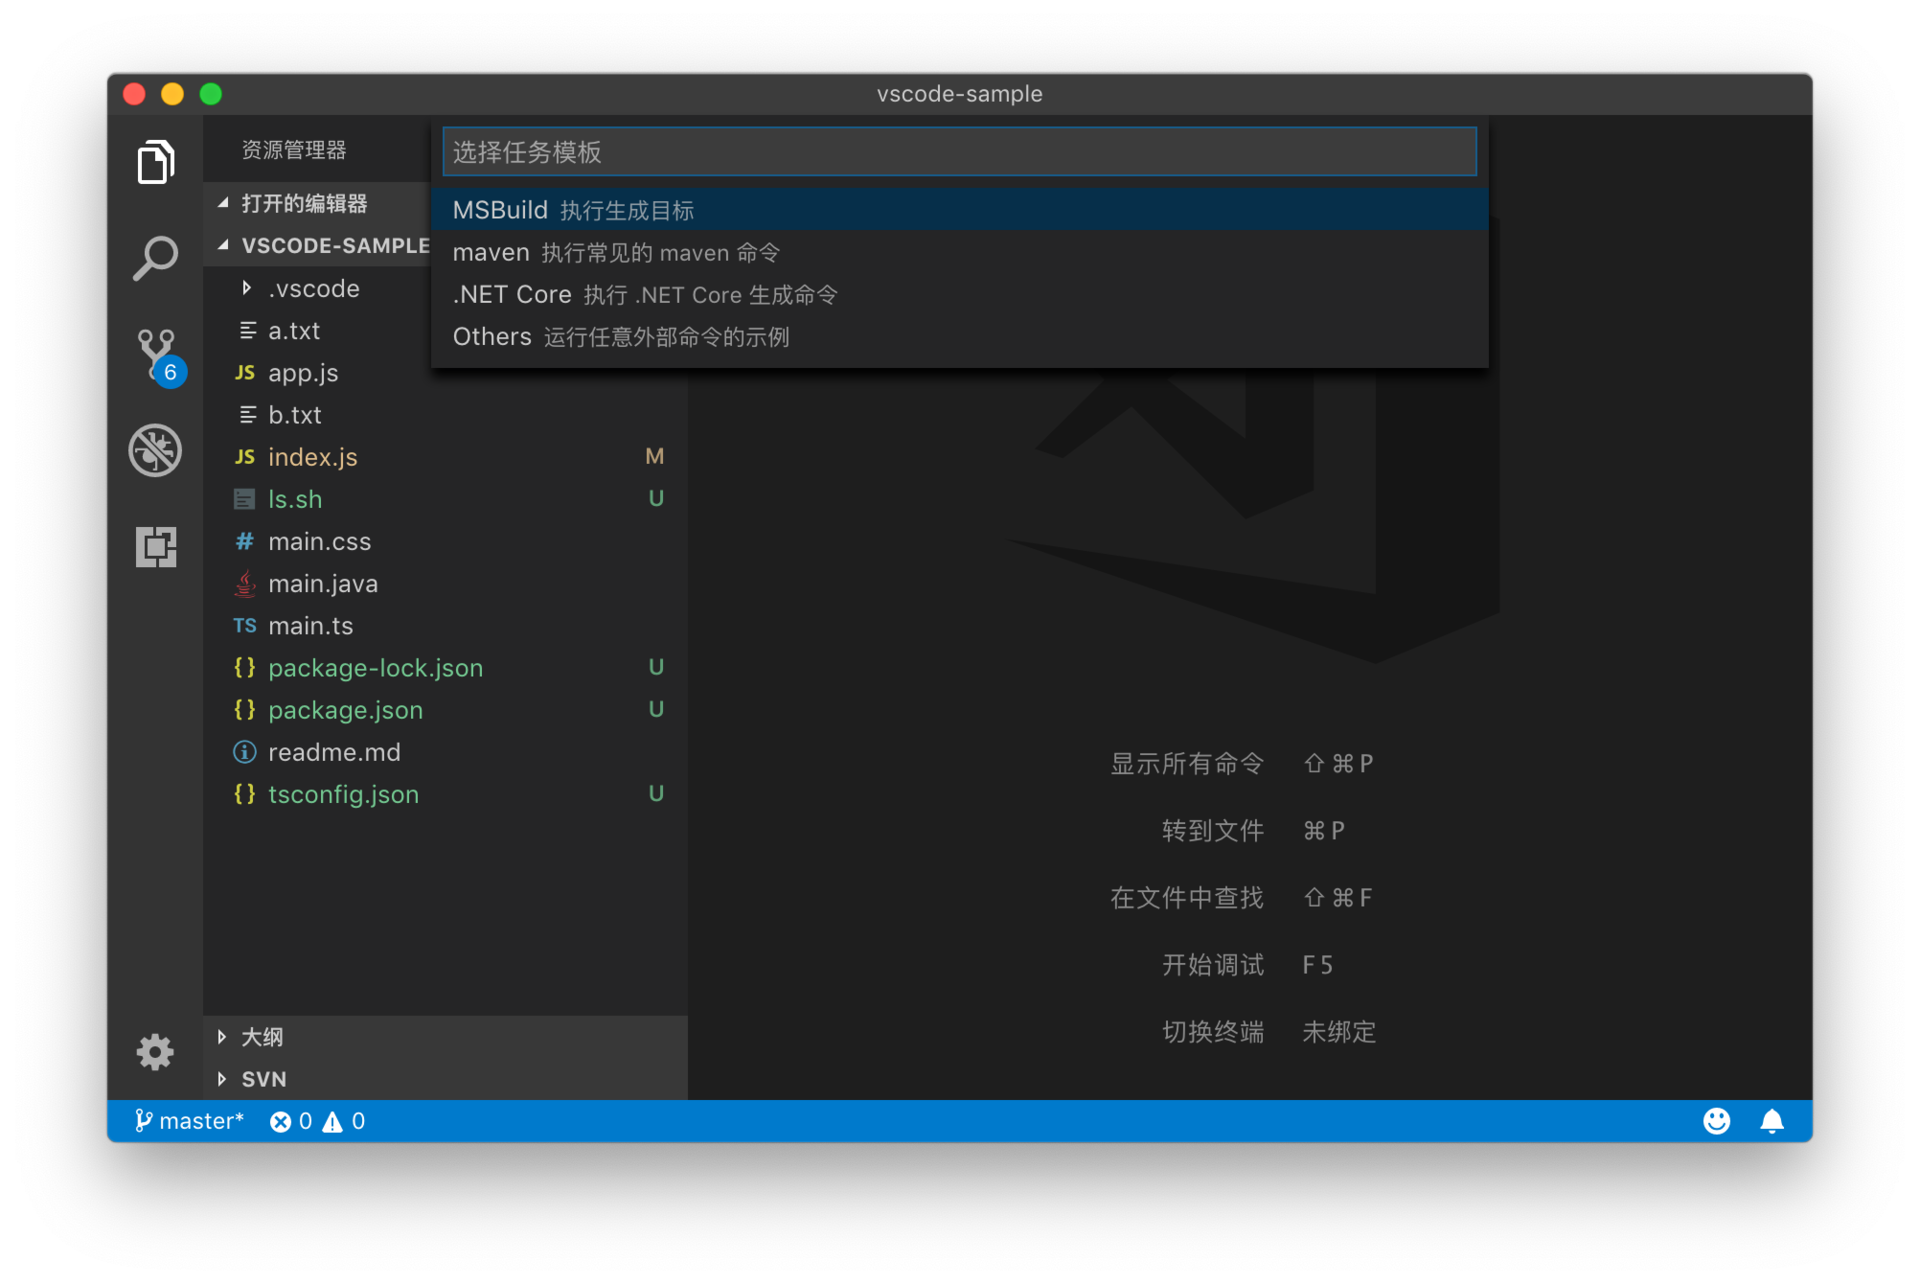The image size is (1920, 1284).
Task: Expand the .vscode folder
Action: [x=313, y=289]
